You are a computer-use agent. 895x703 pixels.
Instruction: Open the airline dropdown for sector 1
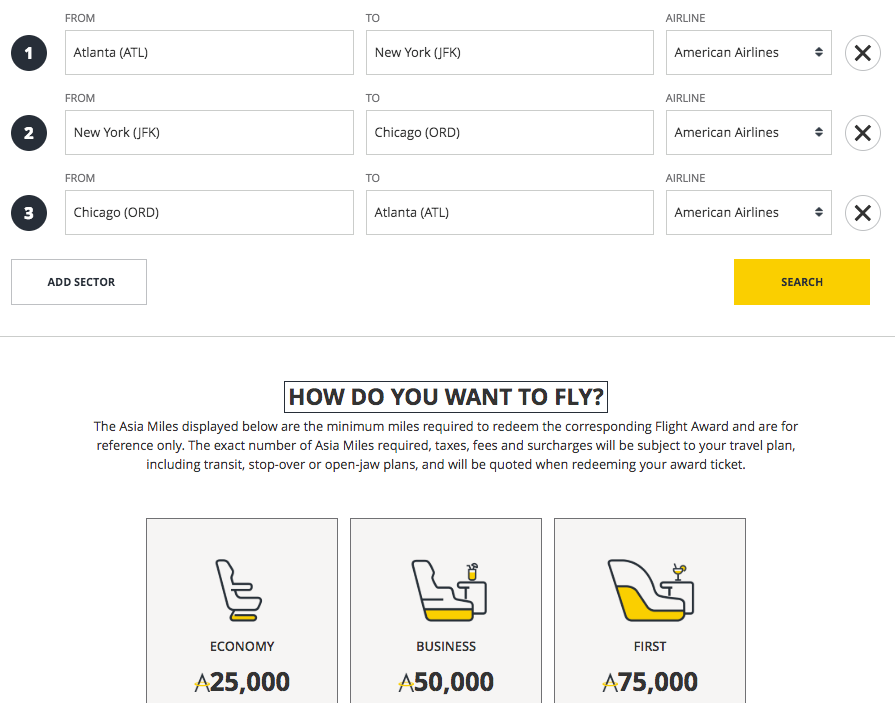point(748,53)
